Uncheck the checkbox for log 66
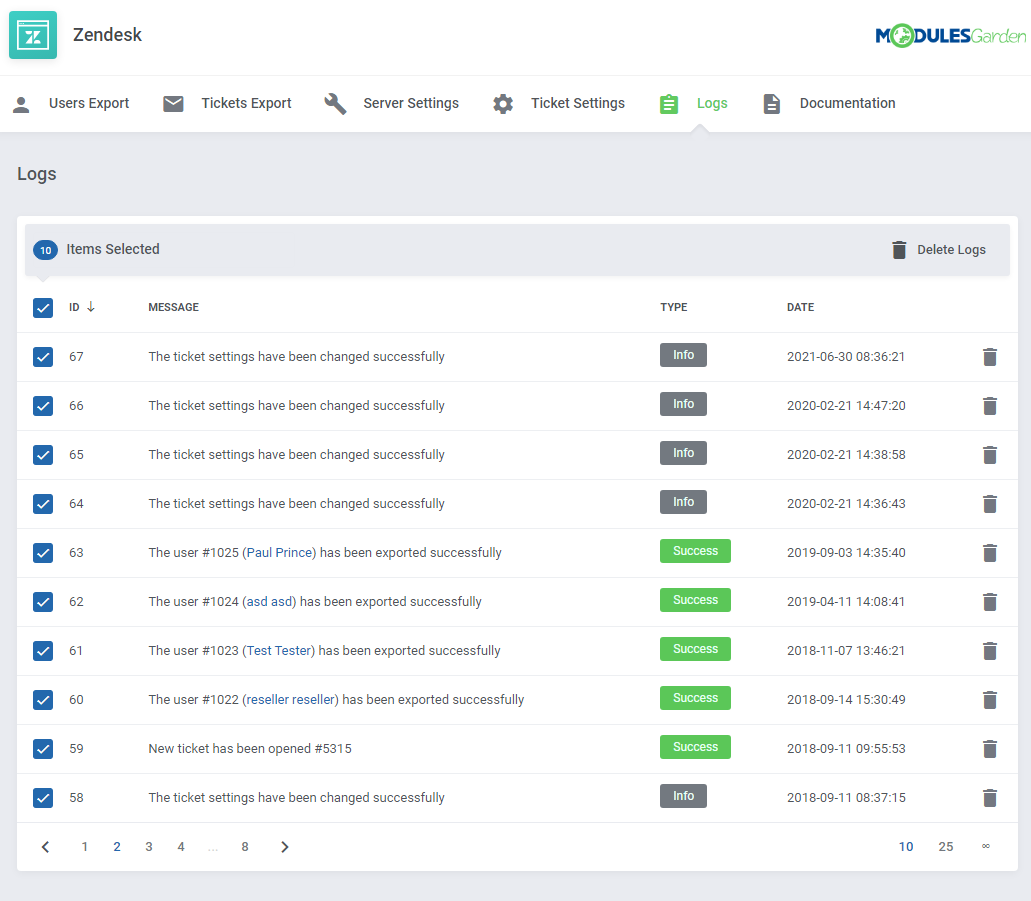Image resolution: width=1031 pixels, height=901 pixels. [43, 406]
